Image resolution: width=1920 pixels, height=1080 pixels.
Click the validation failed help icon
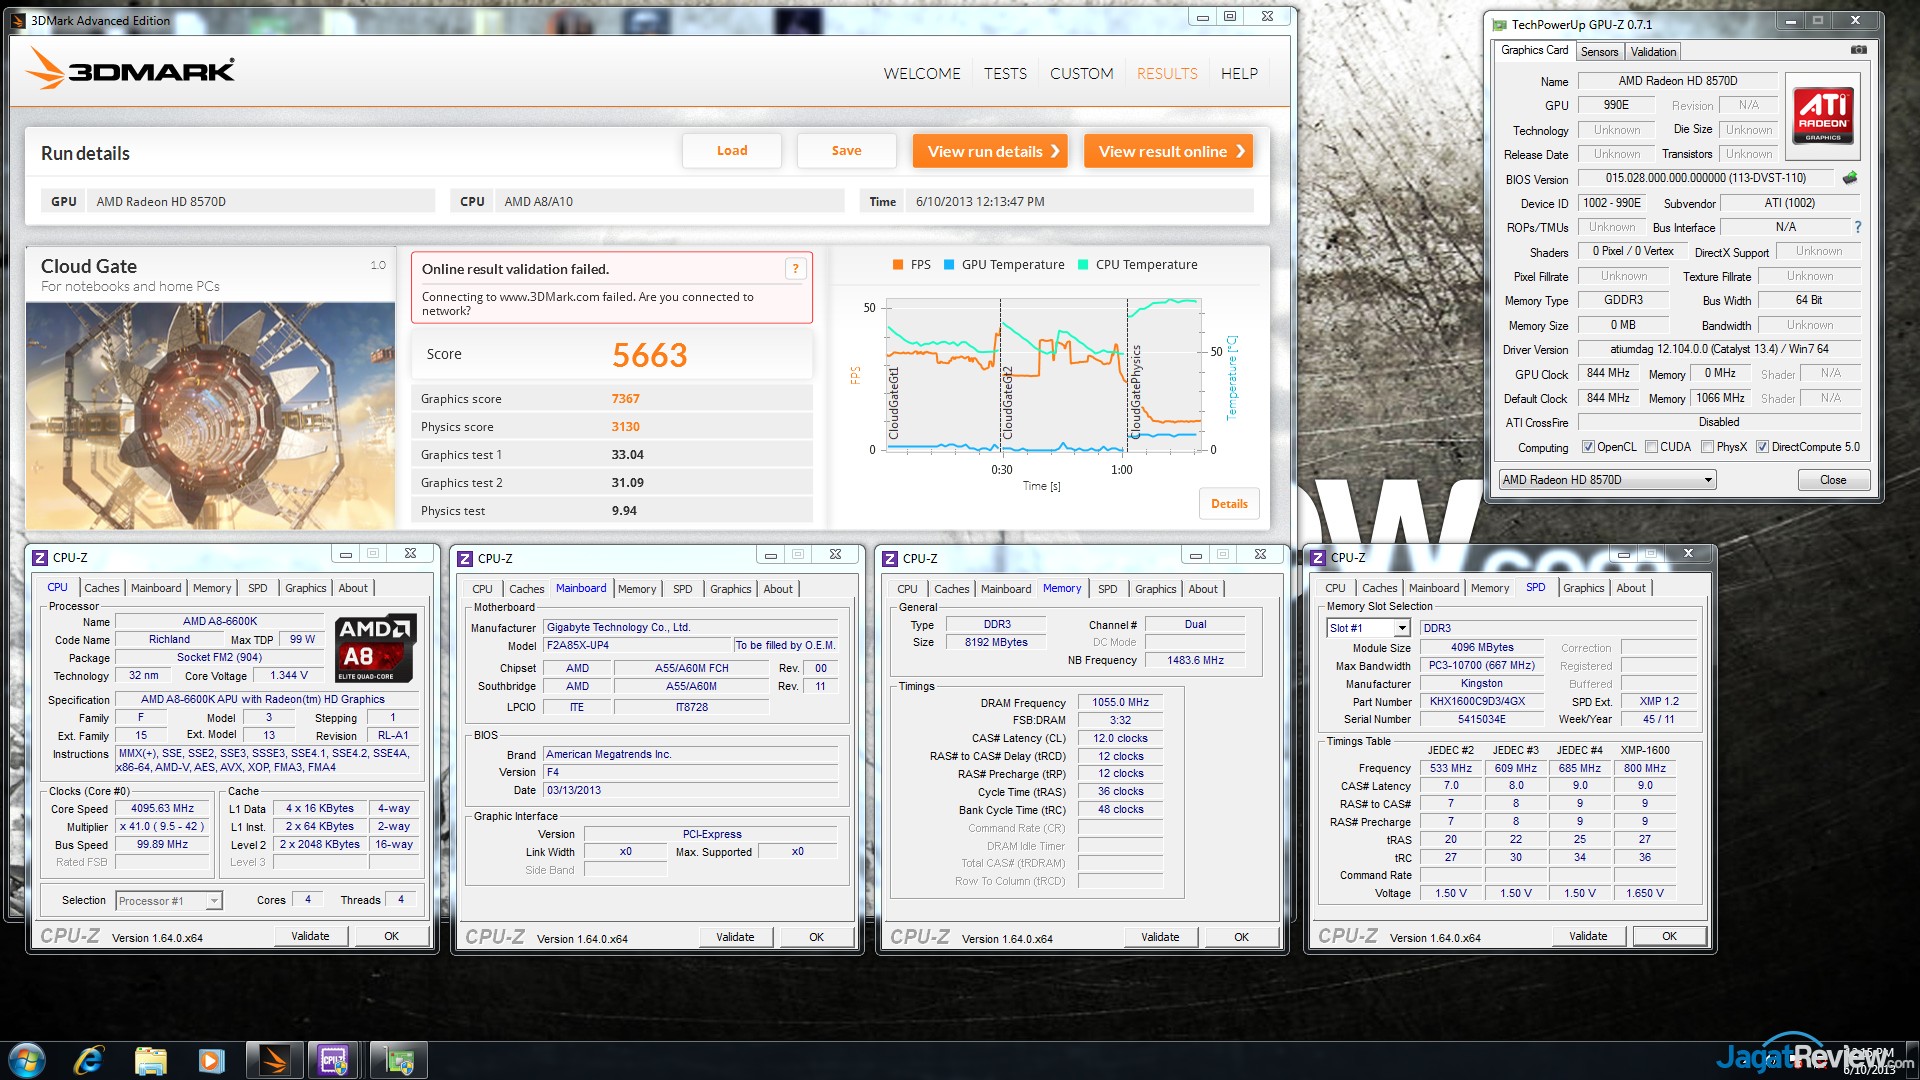795,268
